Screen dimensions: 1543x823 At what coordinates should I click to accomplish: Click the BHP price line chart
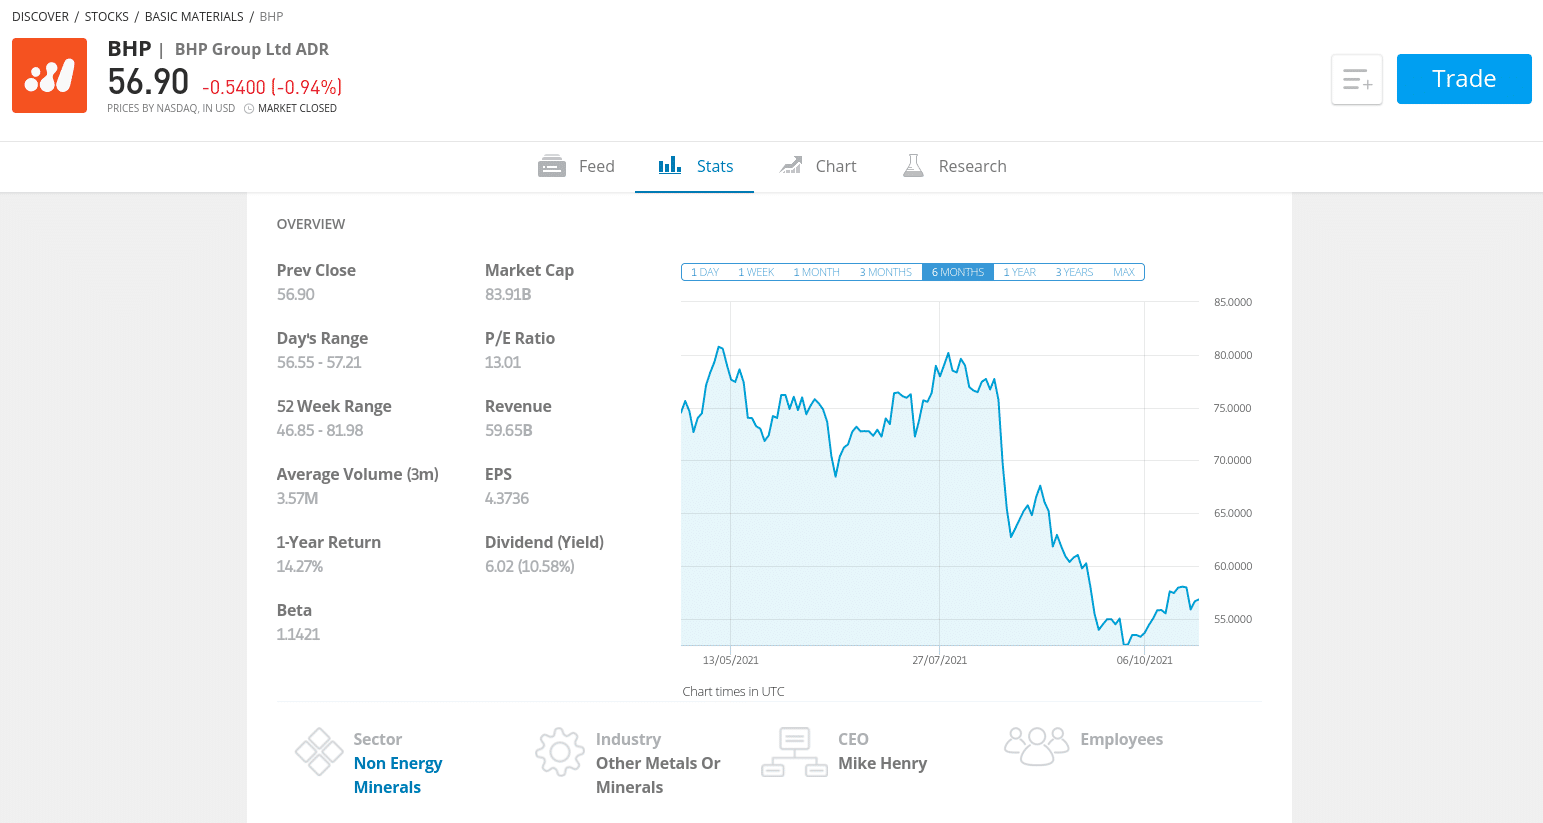(940, 473)
